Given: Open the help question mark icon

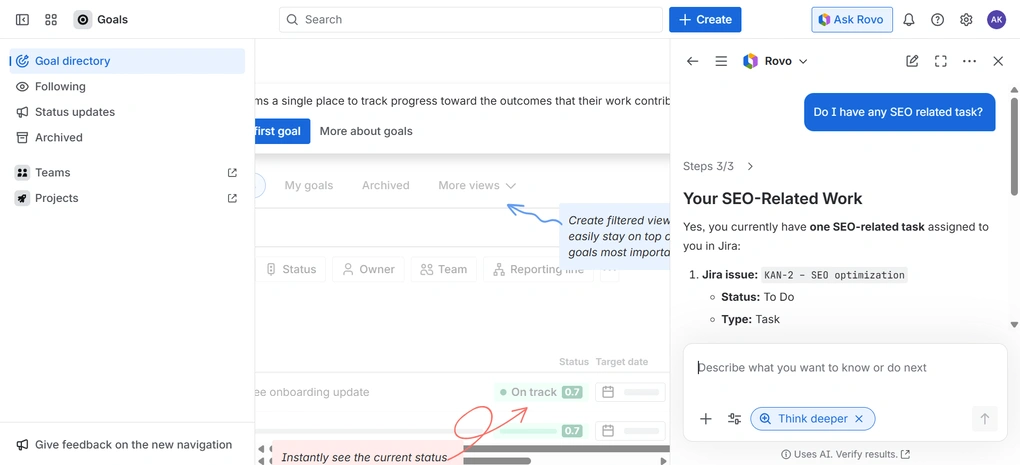Looking at the screenshot, I should pyautogui.click(x=937, y=19).
